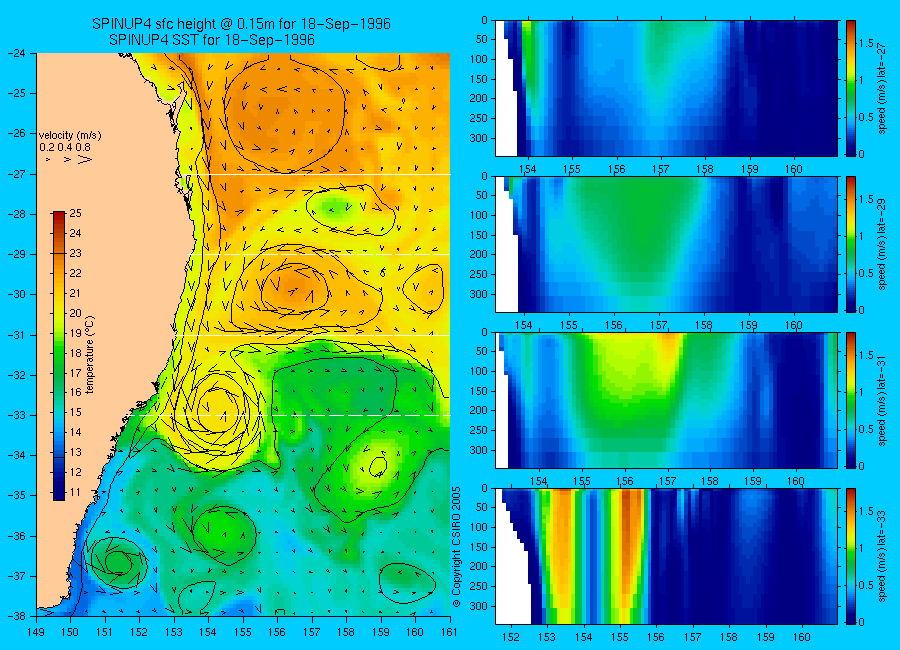Click the title "SPINUP4 sfc height @ 0.15m" line
900x650 pixels.
tap(241, 24)
